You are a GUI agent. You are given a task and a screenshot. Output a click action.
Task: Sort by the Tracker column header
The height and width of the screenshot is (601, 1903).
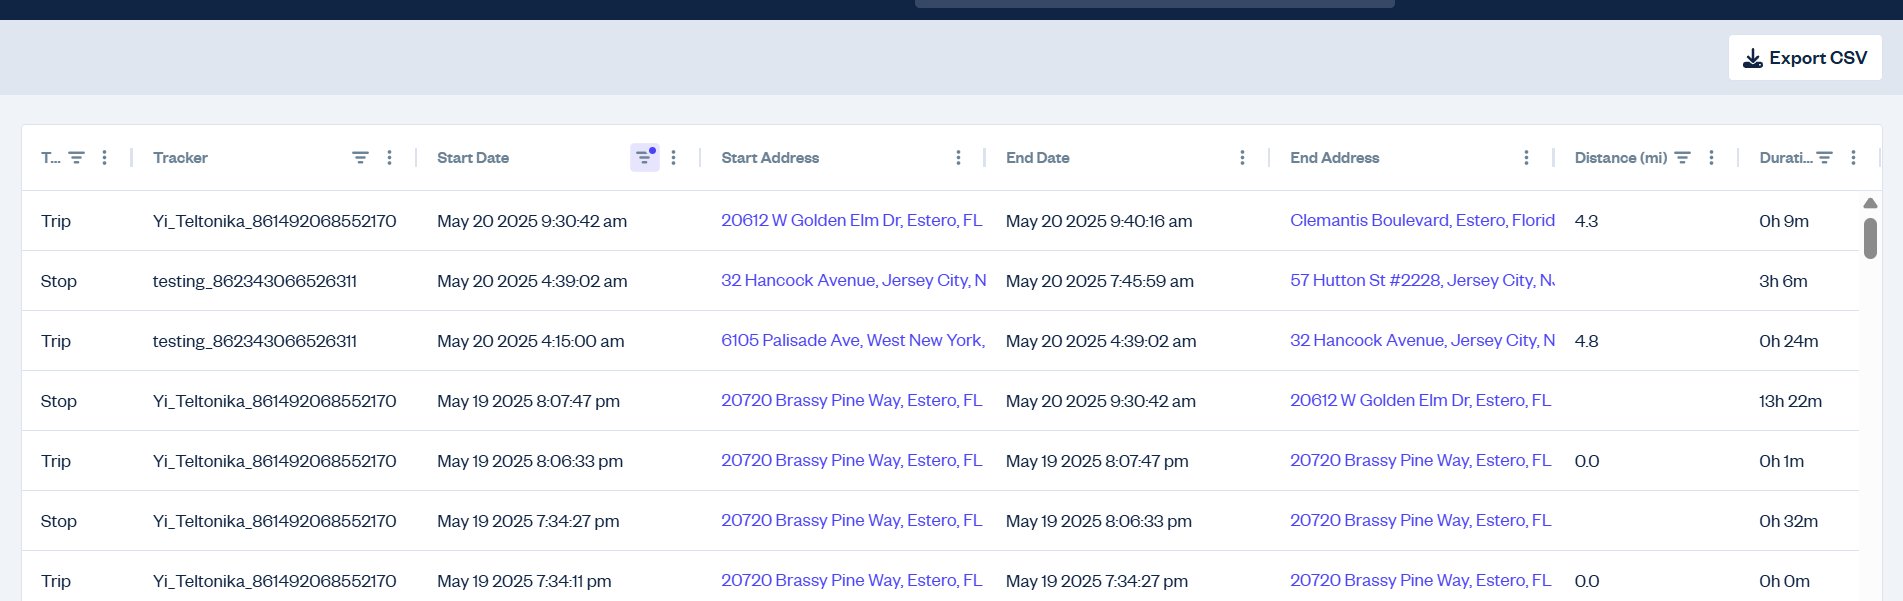pyautogui.click(x=180, y=158)
